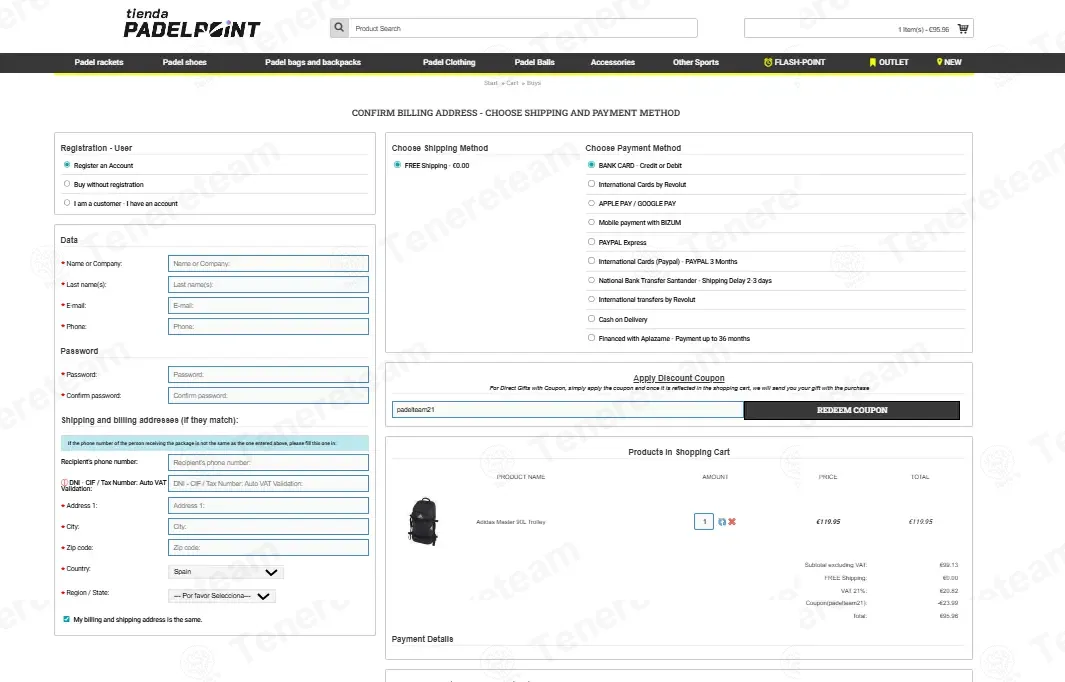Choose I am a customer option
The height and width of the screenshot is (682, 1065).
point(67,203)
